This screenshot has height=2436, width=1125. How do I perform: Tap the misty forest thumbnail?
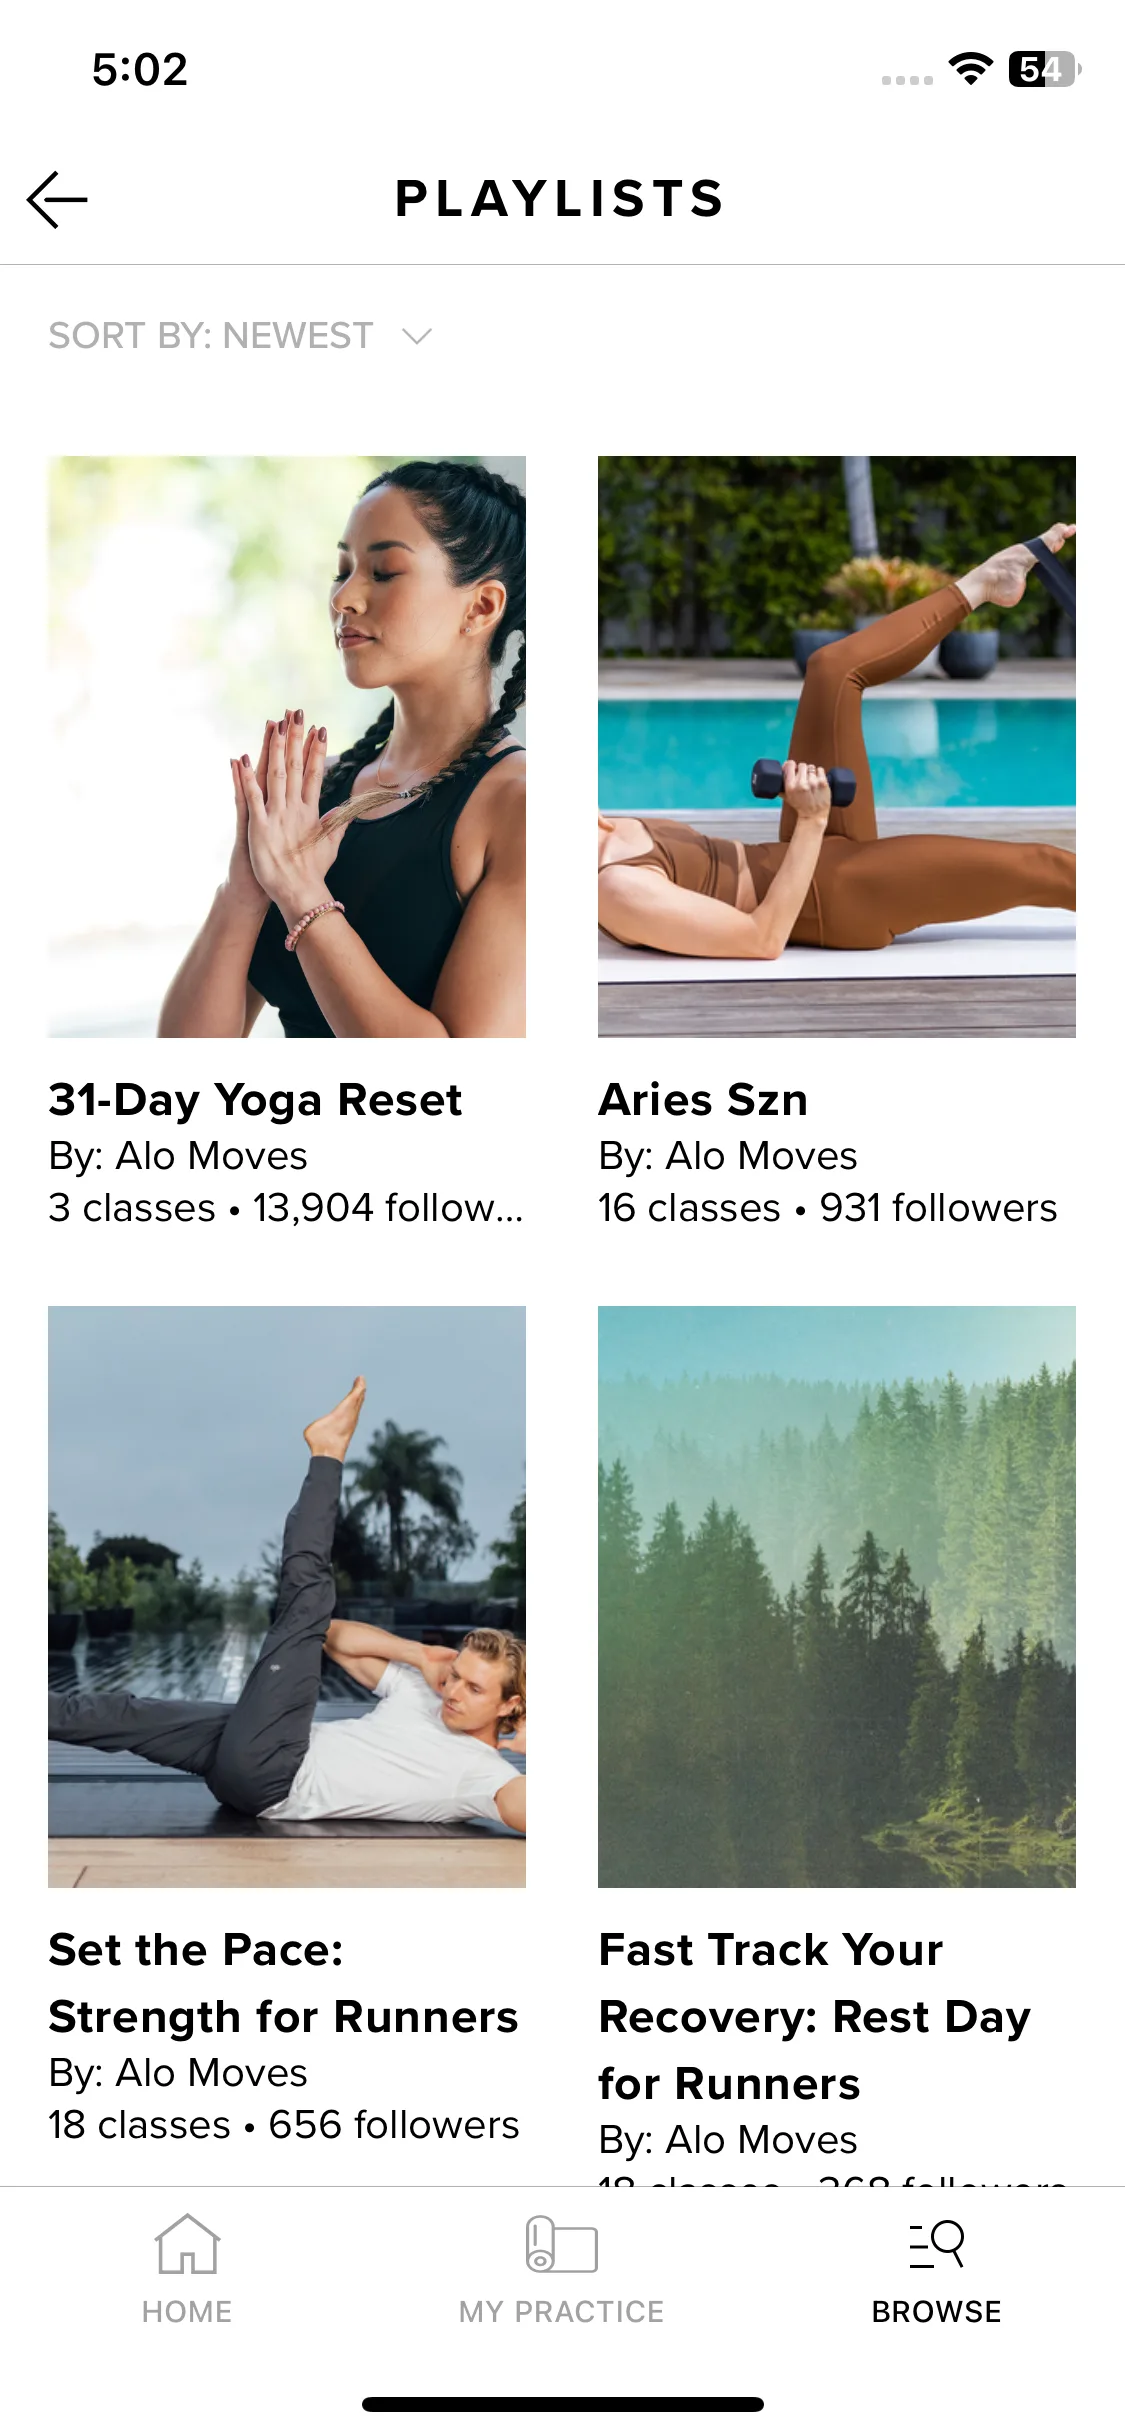837,1596
